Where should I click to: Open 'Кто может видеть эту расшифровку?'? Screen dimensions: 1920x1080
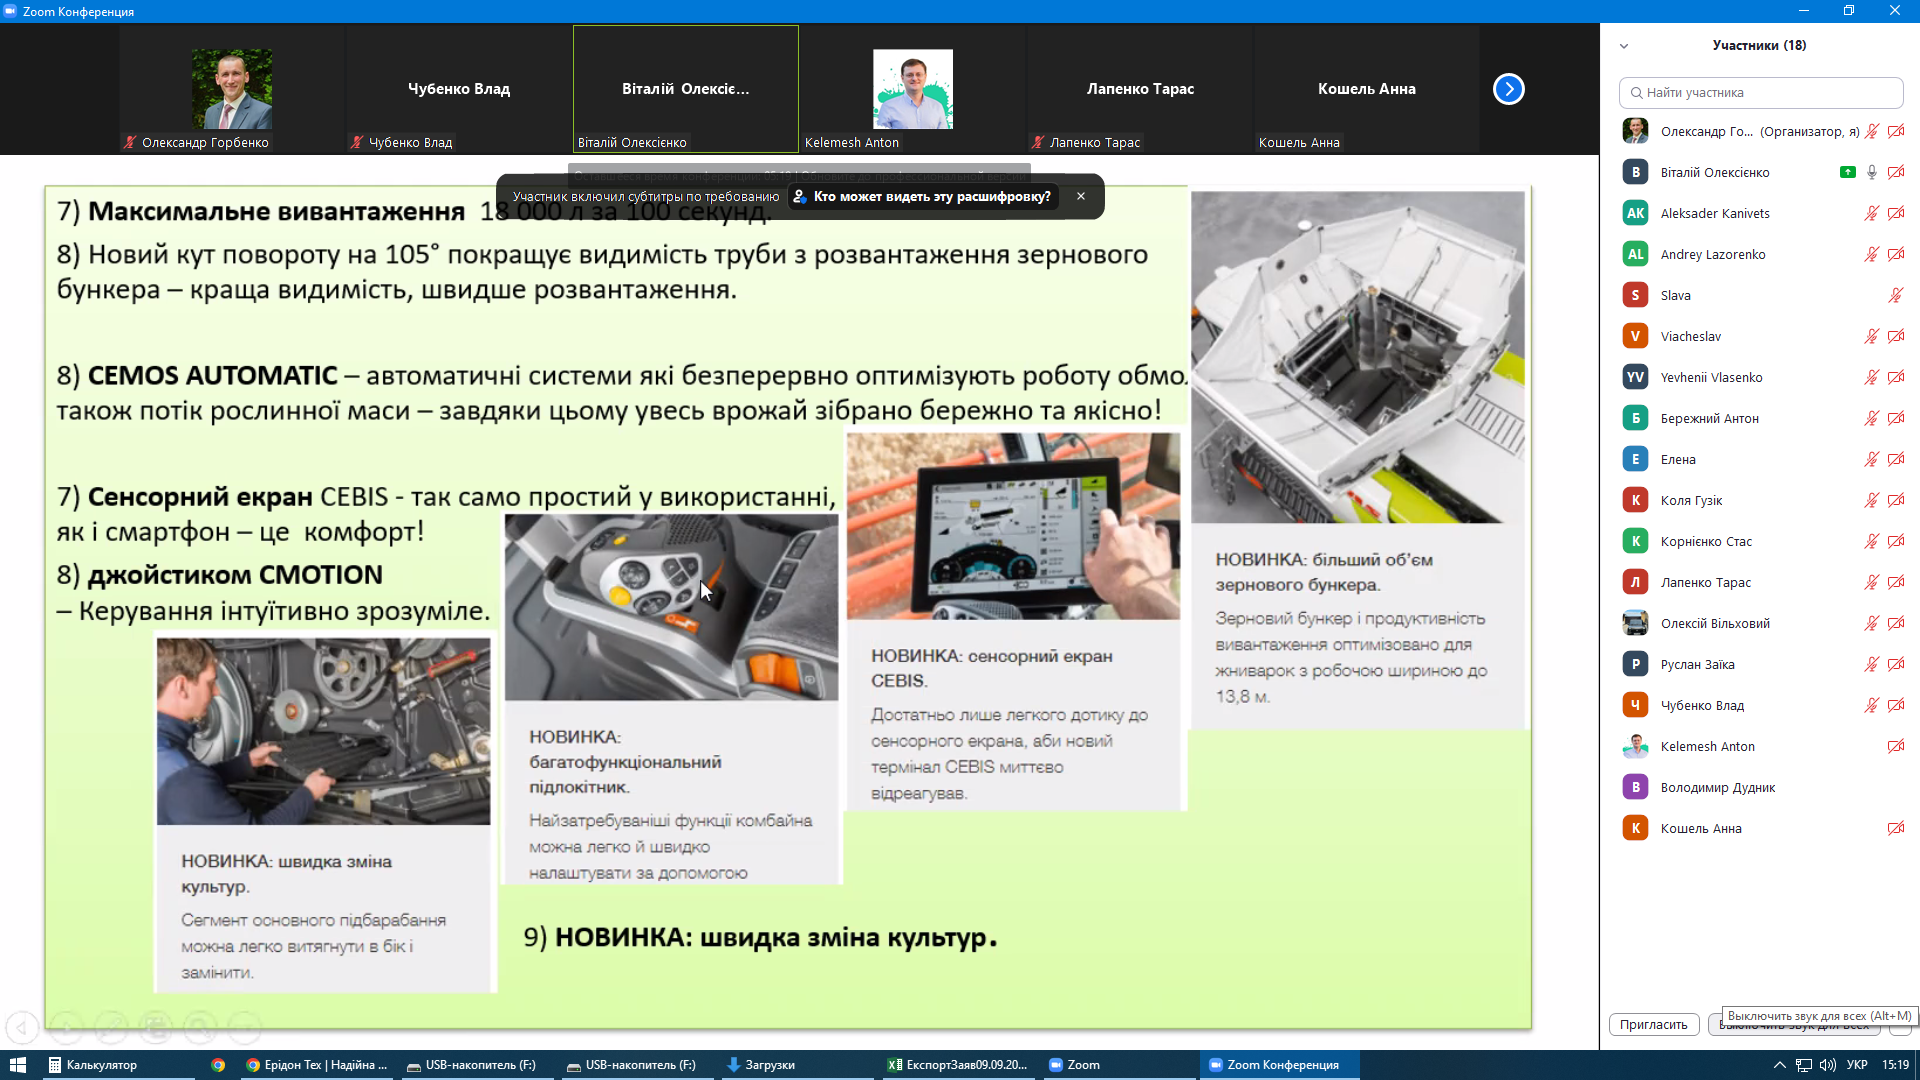pyautogui.click(x=921, y=196)
